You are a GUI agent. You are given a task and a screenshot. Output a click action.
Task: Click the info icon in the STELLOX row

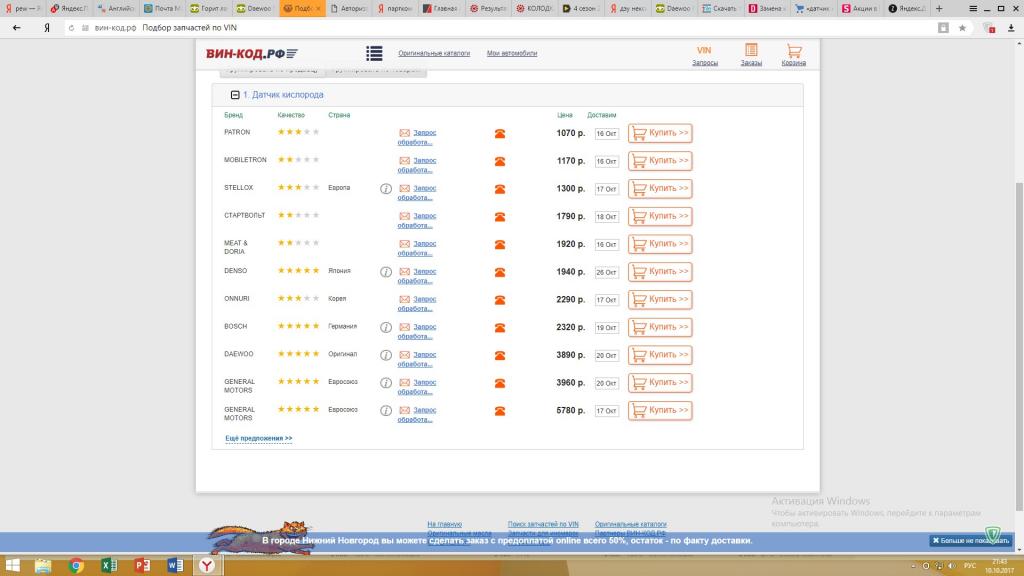[386, 188]
